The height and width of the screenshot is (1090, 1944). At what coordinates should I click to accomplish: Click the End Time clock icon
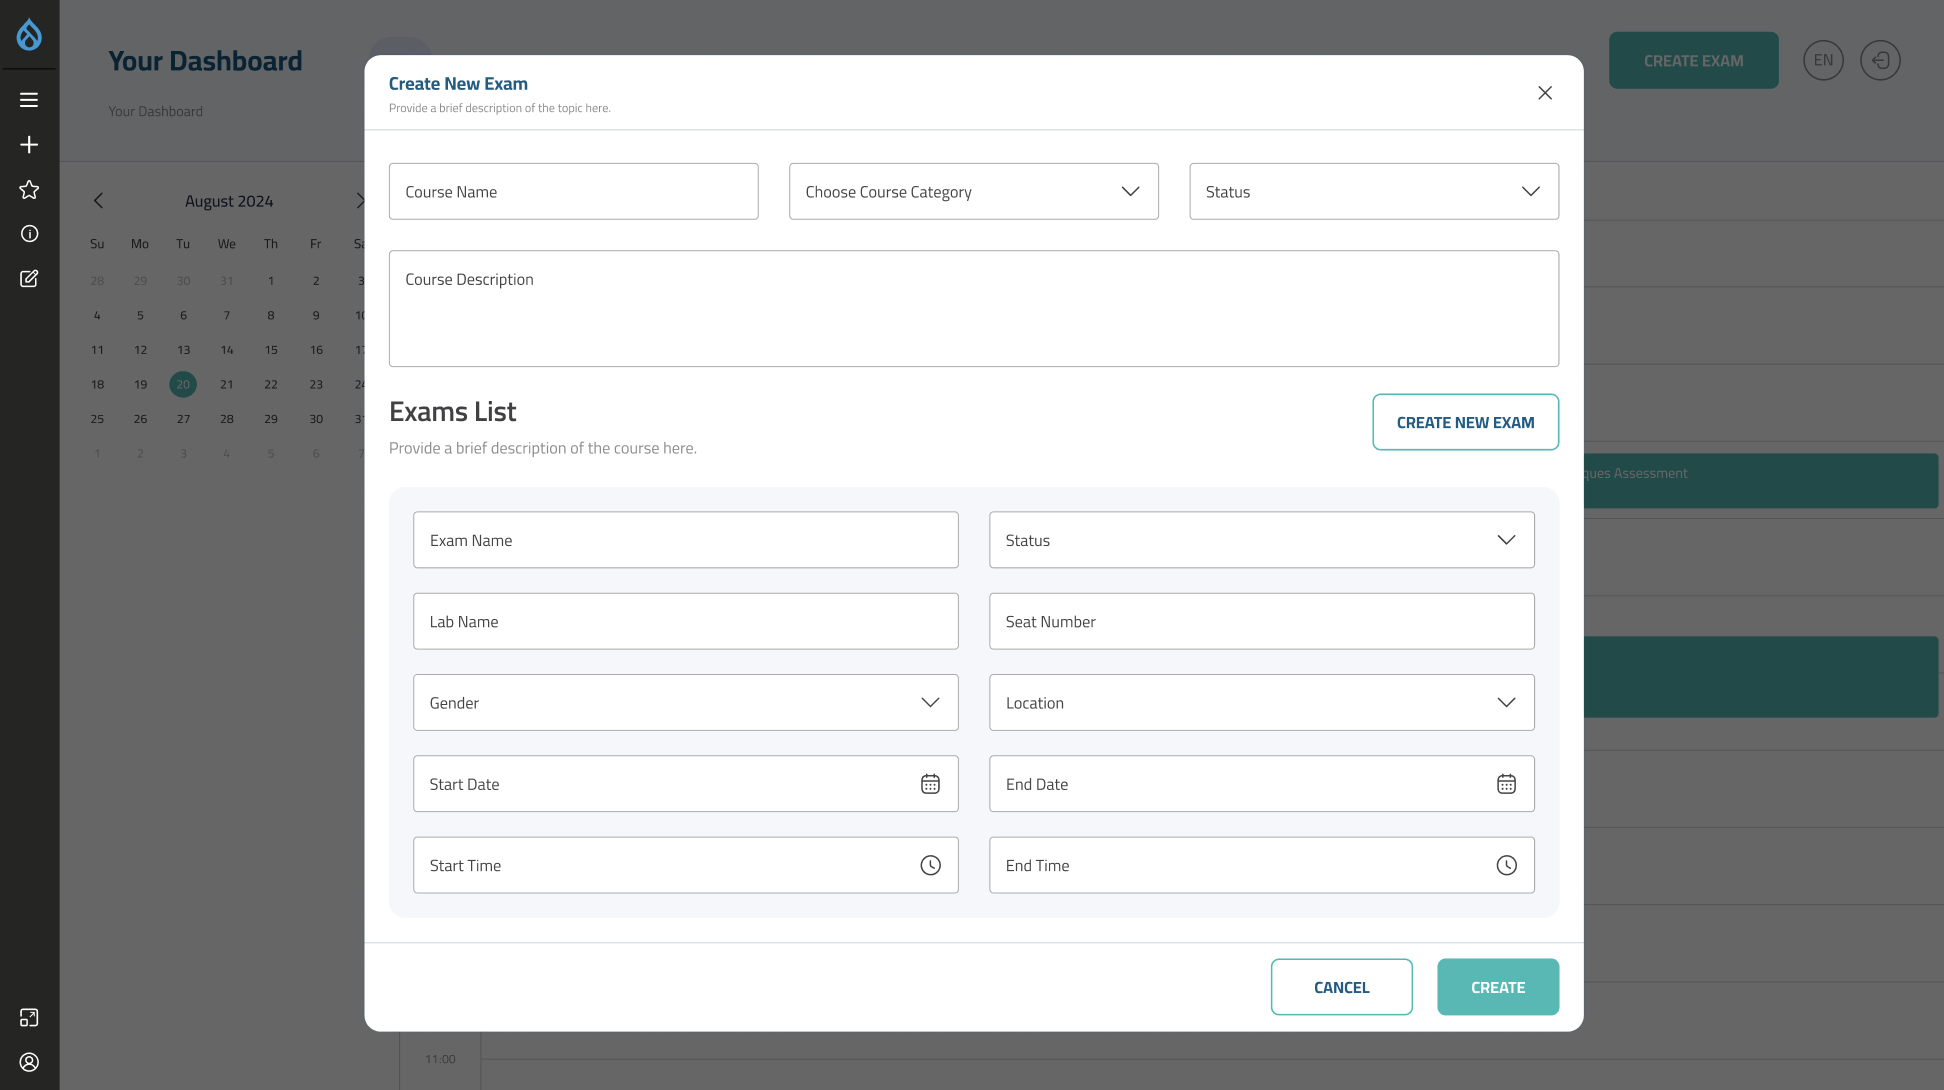1506,865
